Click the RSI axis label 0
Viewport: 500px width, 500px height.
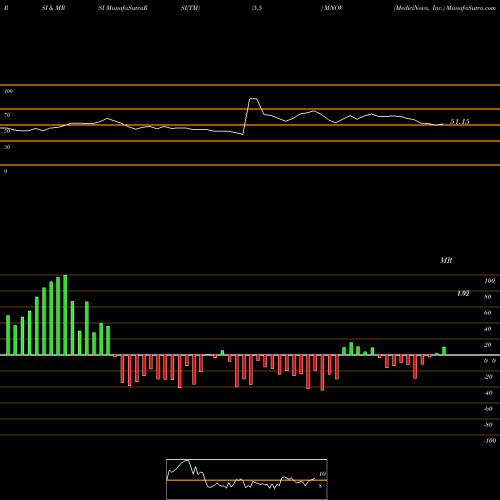tap(5, 171)
